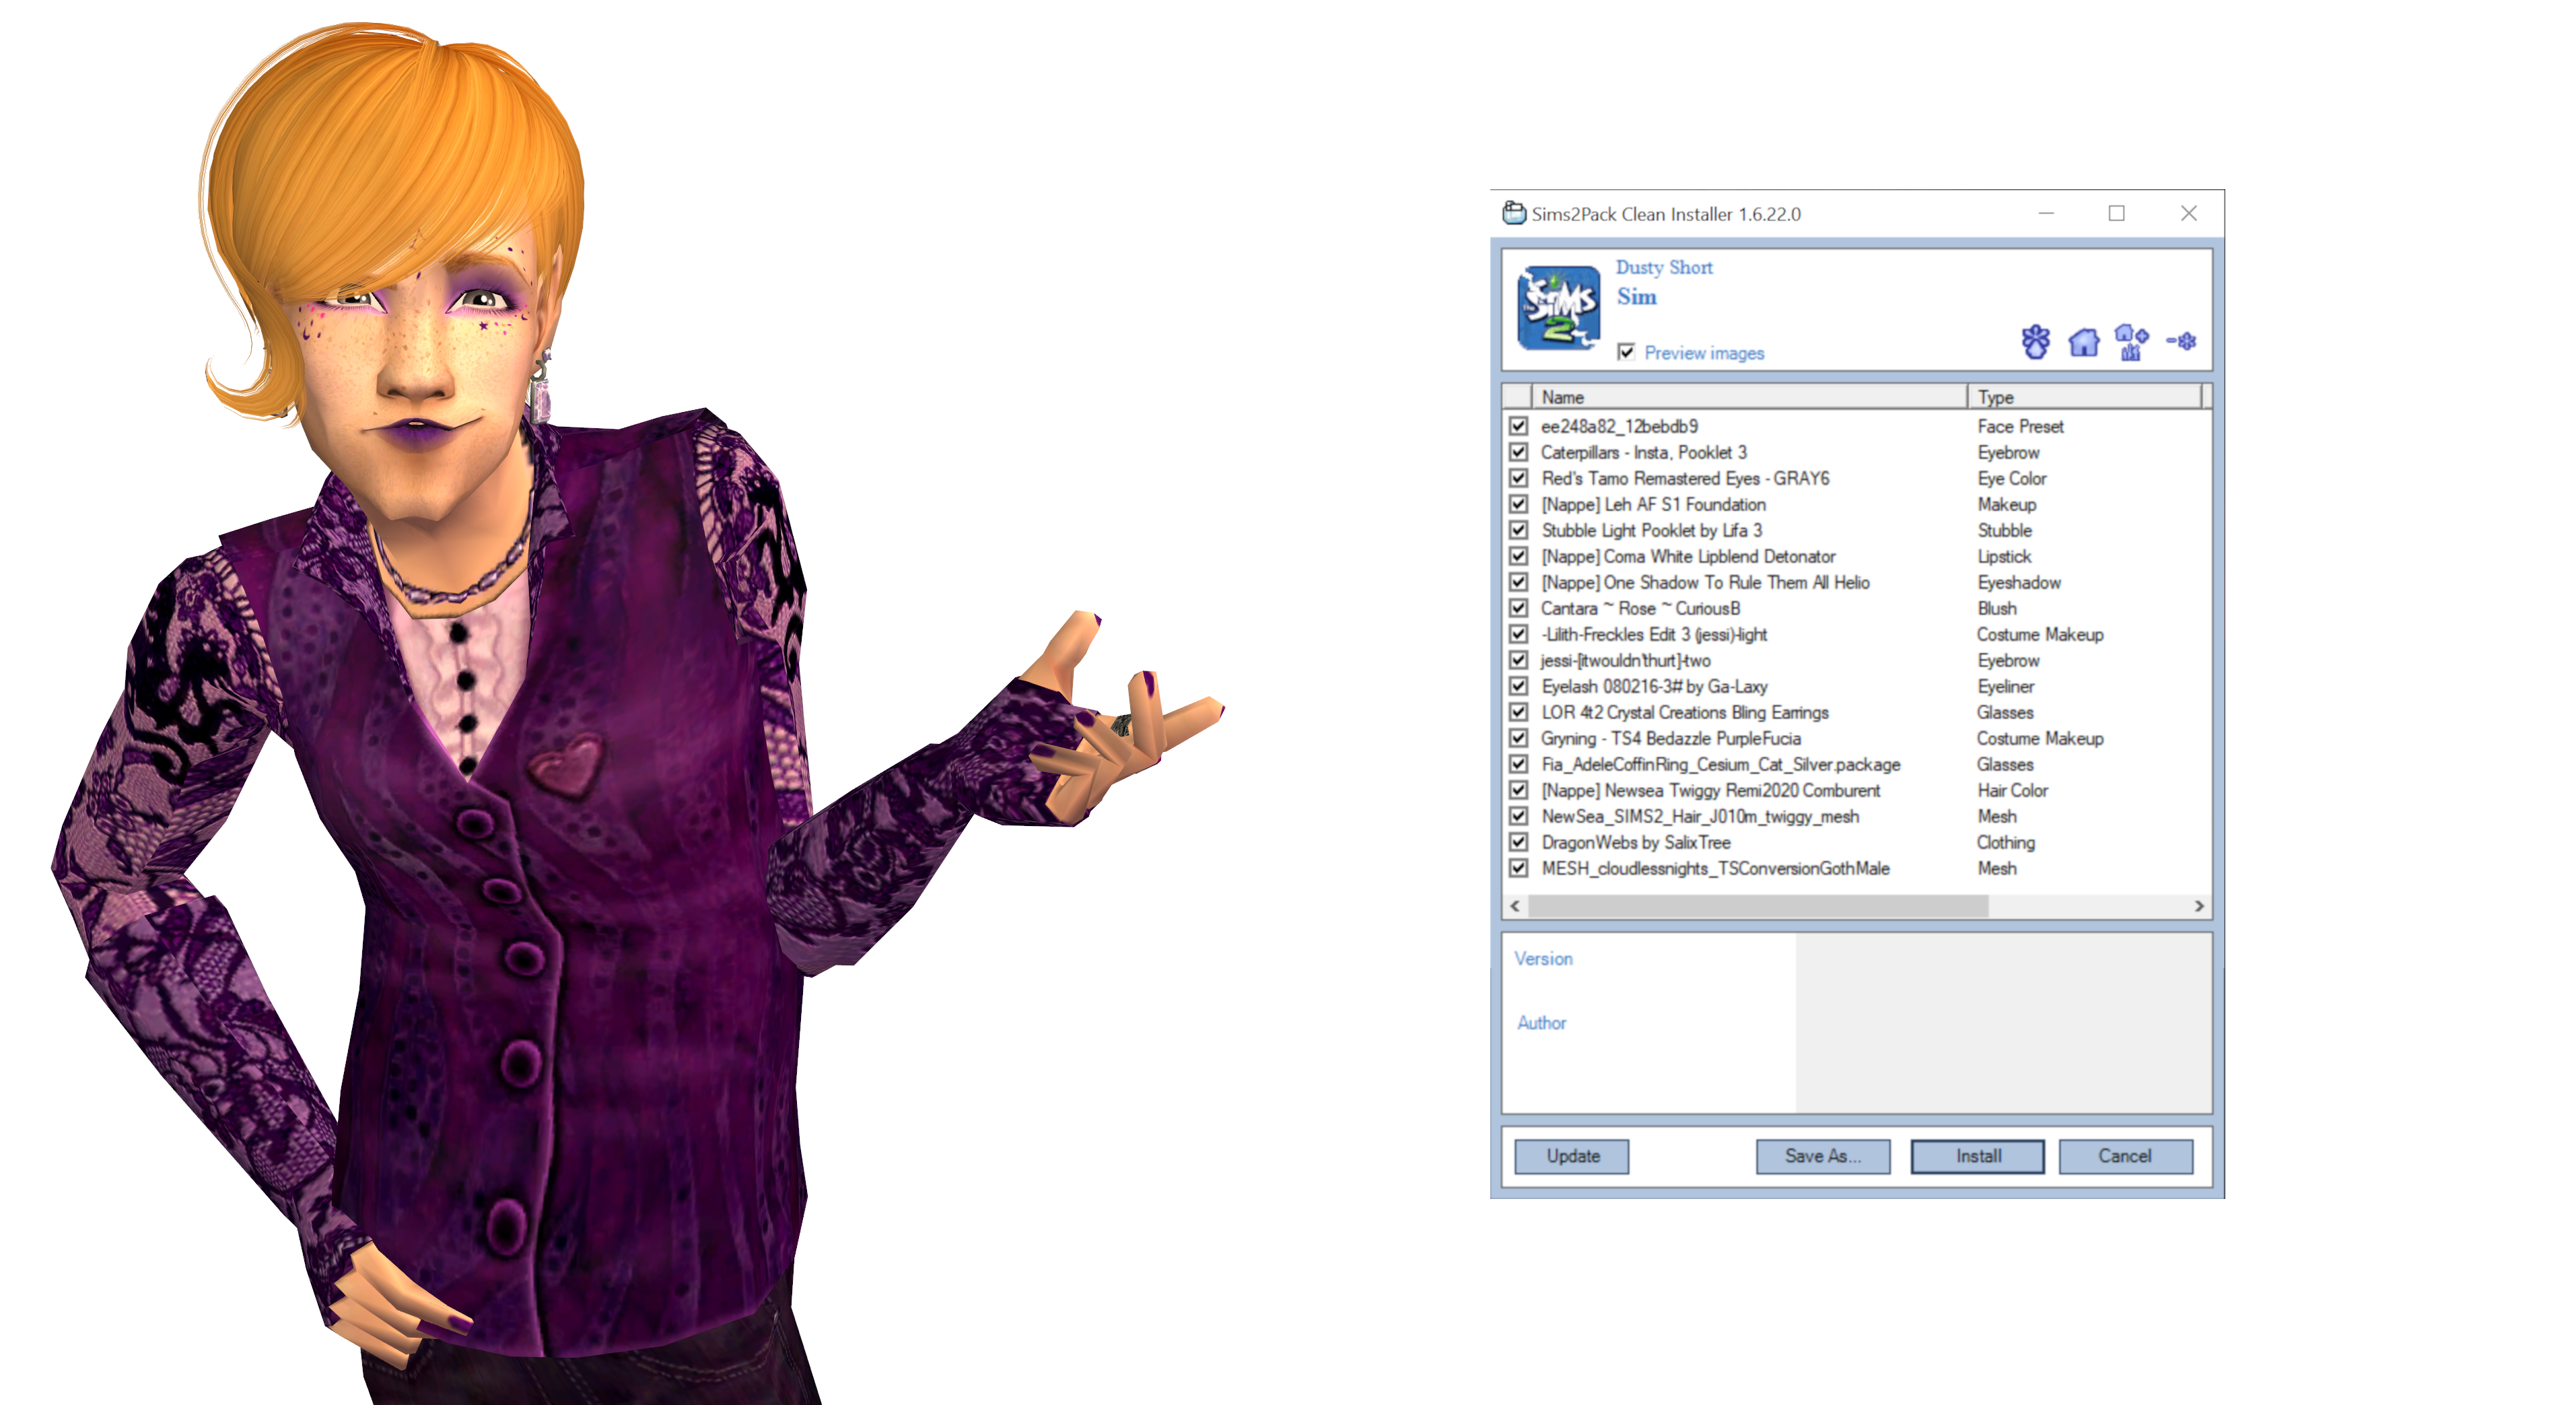This screenshot has width=2576, height=1405.
Task: Click the Face Preset type cell
Action: click(x=2019, y=426)
